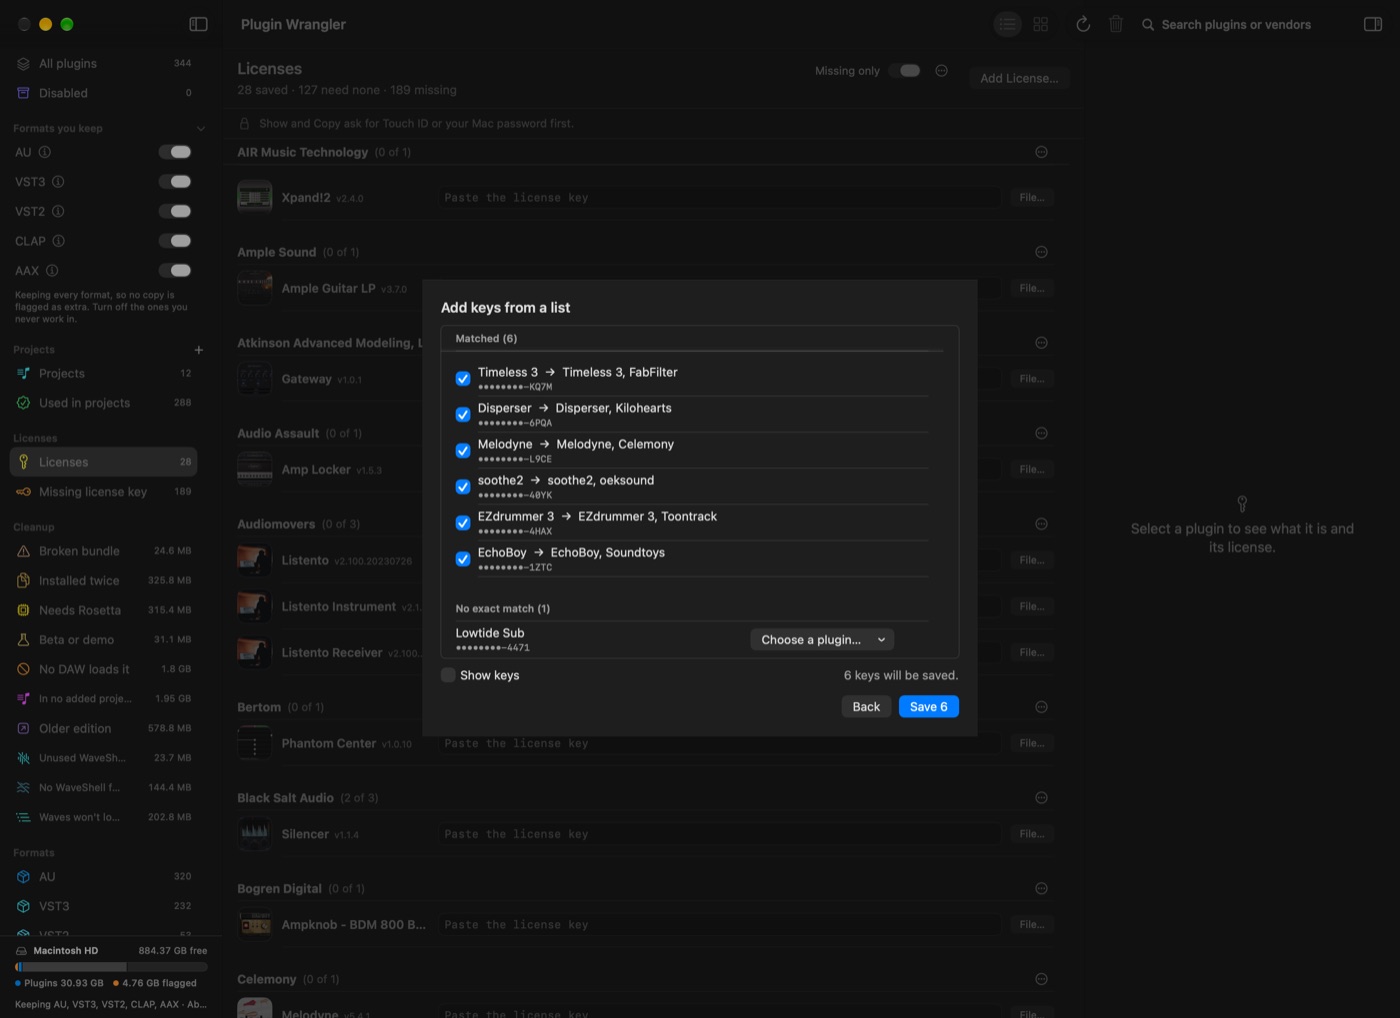Switch to grid view icon
Image resolution: width=1400 pixels, height=1018 pixels.
tap(1041, 24)
